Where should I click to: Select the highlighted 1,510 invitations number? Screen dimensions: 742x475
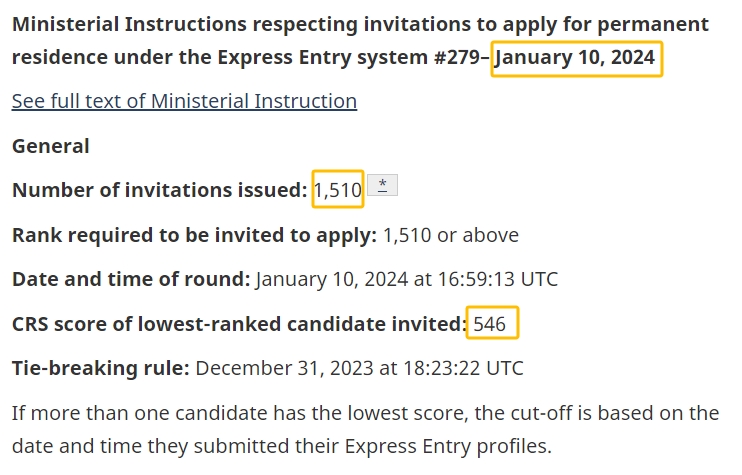point(337,189)
